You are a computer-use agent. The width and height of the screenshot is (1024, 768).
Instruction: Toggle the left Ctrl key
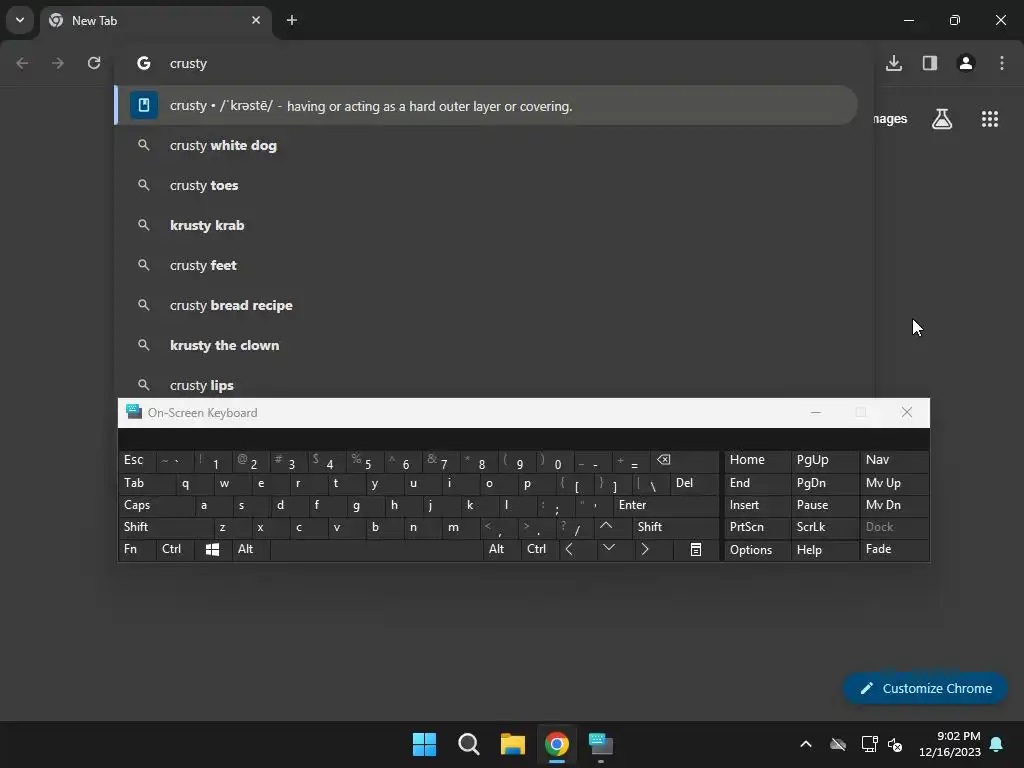176,549
